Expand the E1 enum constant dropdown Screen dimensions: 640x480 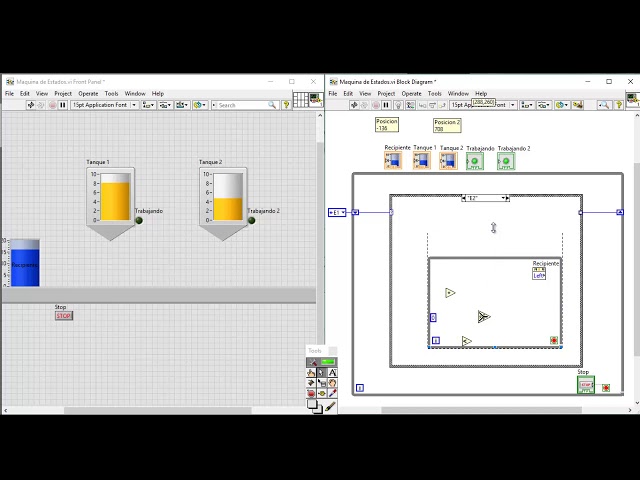click(x=337, y=212)
